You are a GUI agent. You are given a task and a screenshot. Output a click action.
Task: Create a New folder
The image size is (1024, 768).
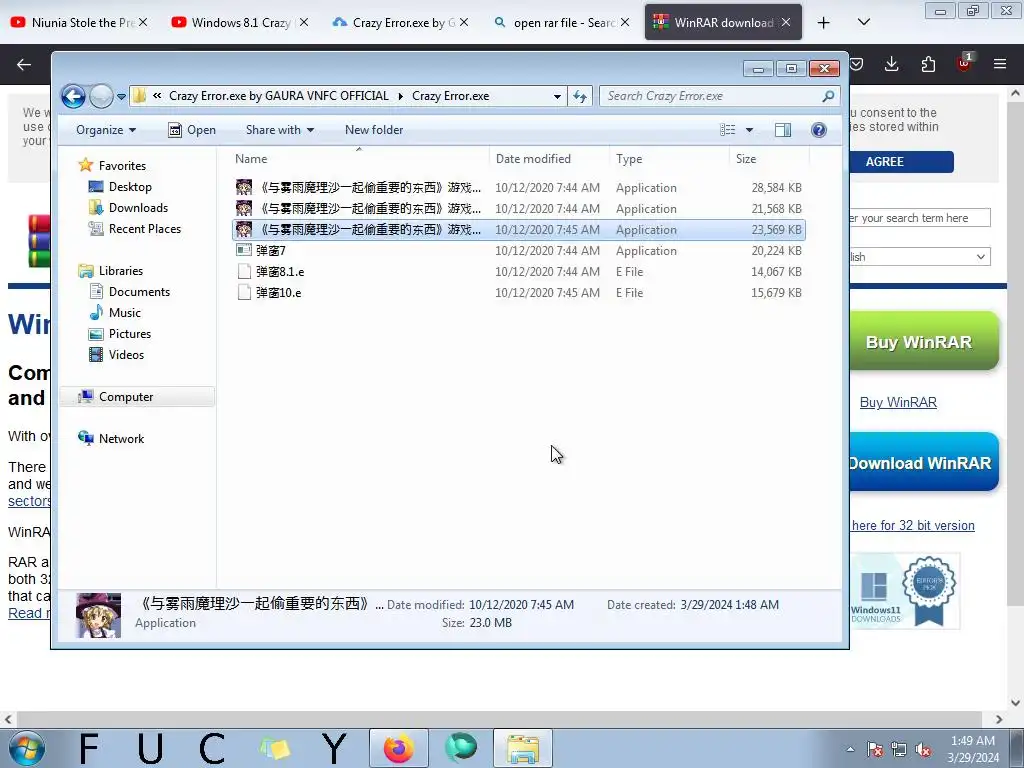[x=374, y=130]
